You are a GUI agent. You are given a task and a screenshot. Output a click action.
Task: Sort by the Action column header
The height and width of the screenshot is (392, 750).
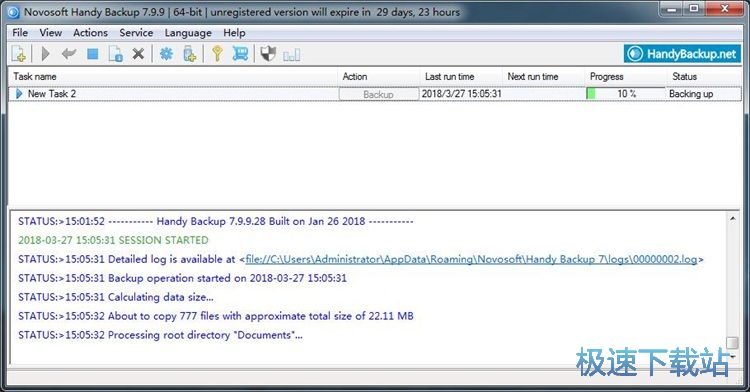(379, 76)
